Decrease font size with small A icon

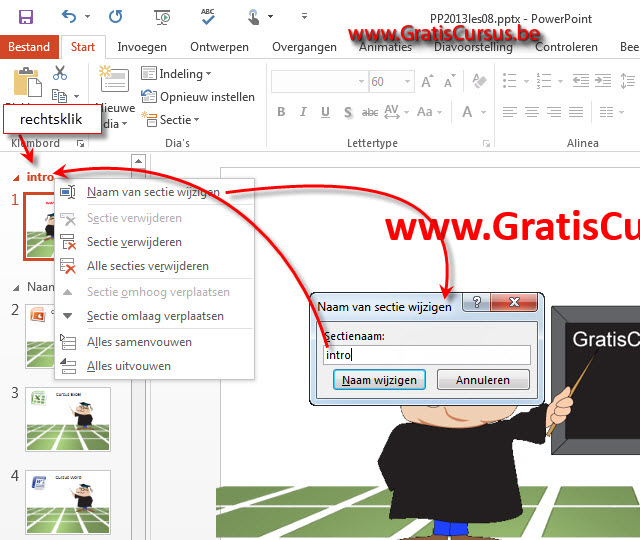tap(449, 81)
